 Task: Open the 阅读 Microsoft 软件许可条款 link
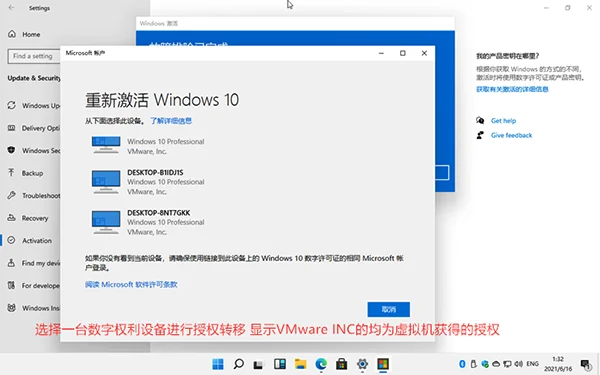pos(131,284)
